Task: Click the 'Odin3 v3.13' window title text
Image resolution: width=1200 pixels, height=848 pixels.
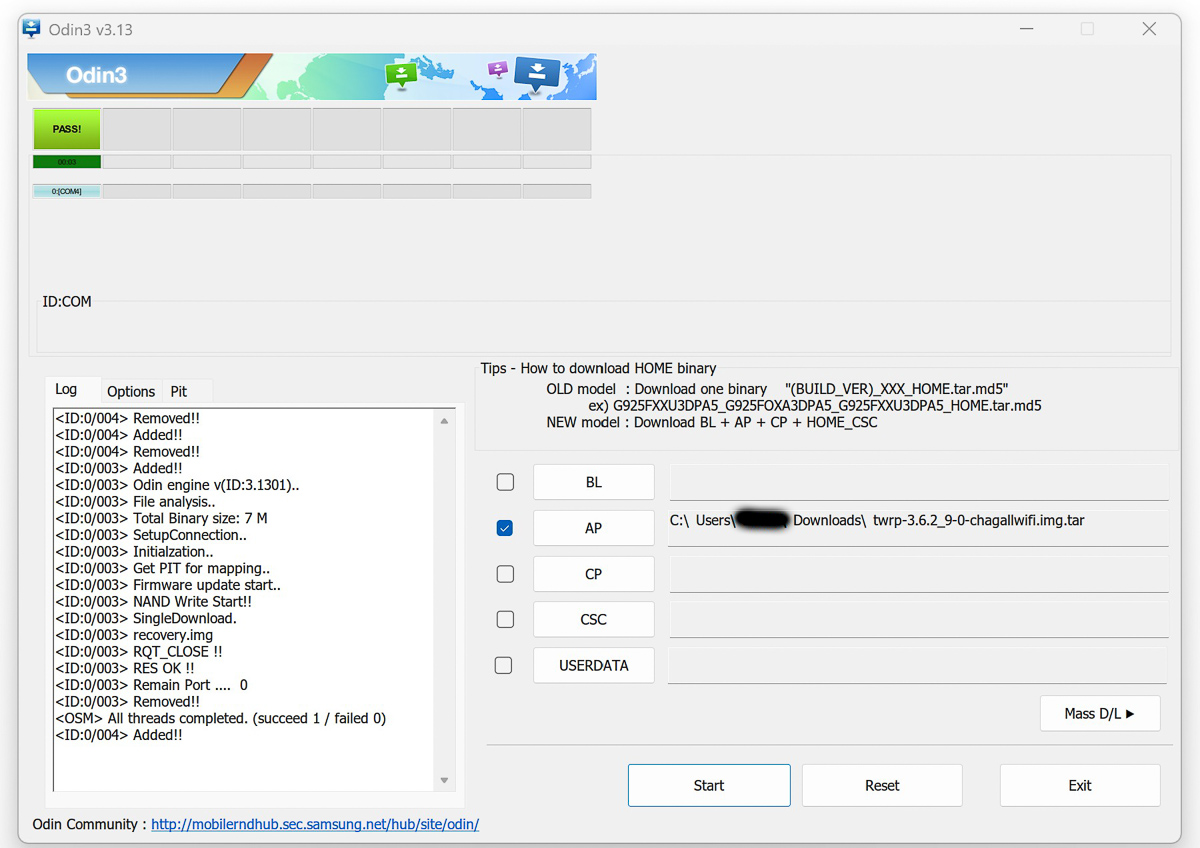Action: pyautogui.click(x=91, y=29)
